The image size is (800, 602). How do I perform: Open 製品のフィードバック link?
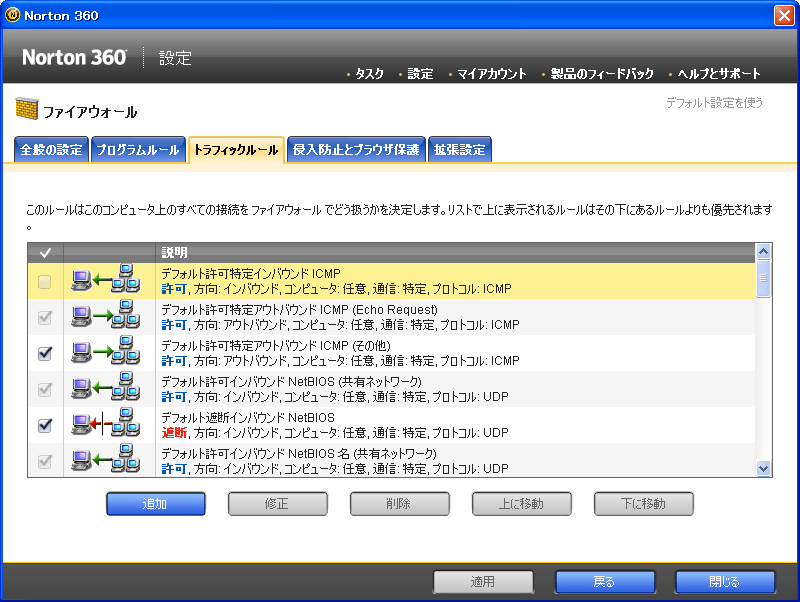pyautogui.click(x=602, y=74)
